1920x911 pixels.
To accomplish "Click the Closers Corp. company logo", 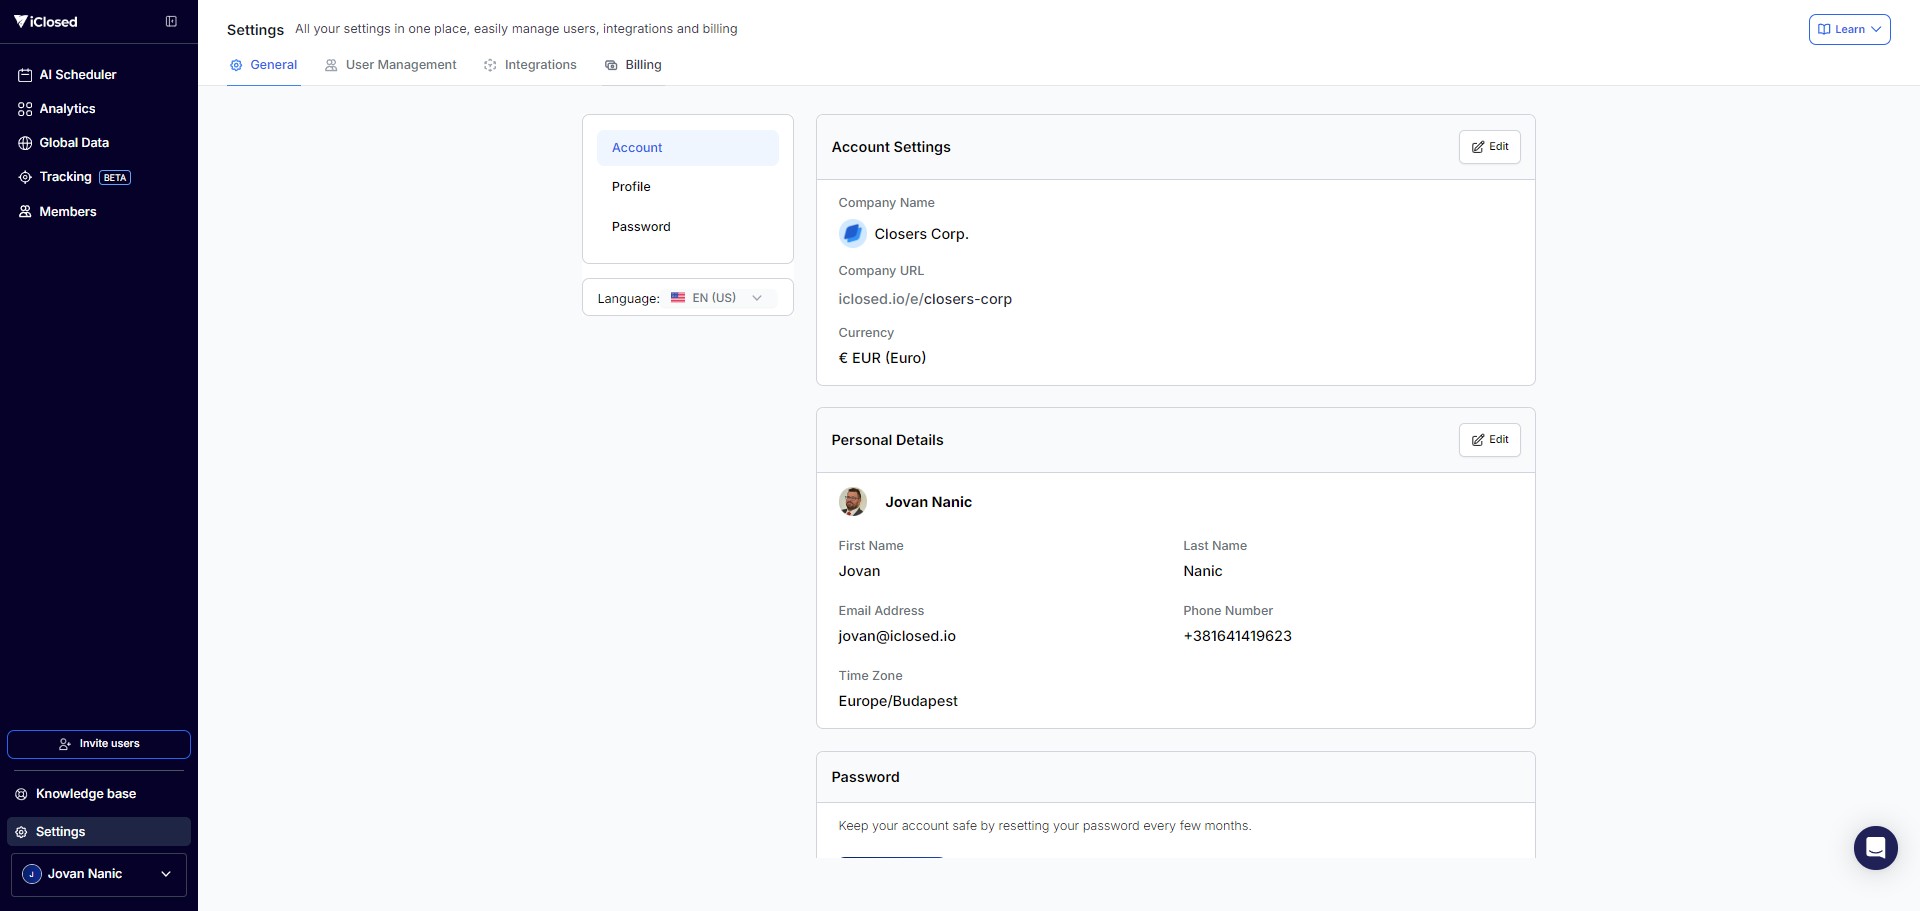I will pyautogui.click(x=852, y=234).
